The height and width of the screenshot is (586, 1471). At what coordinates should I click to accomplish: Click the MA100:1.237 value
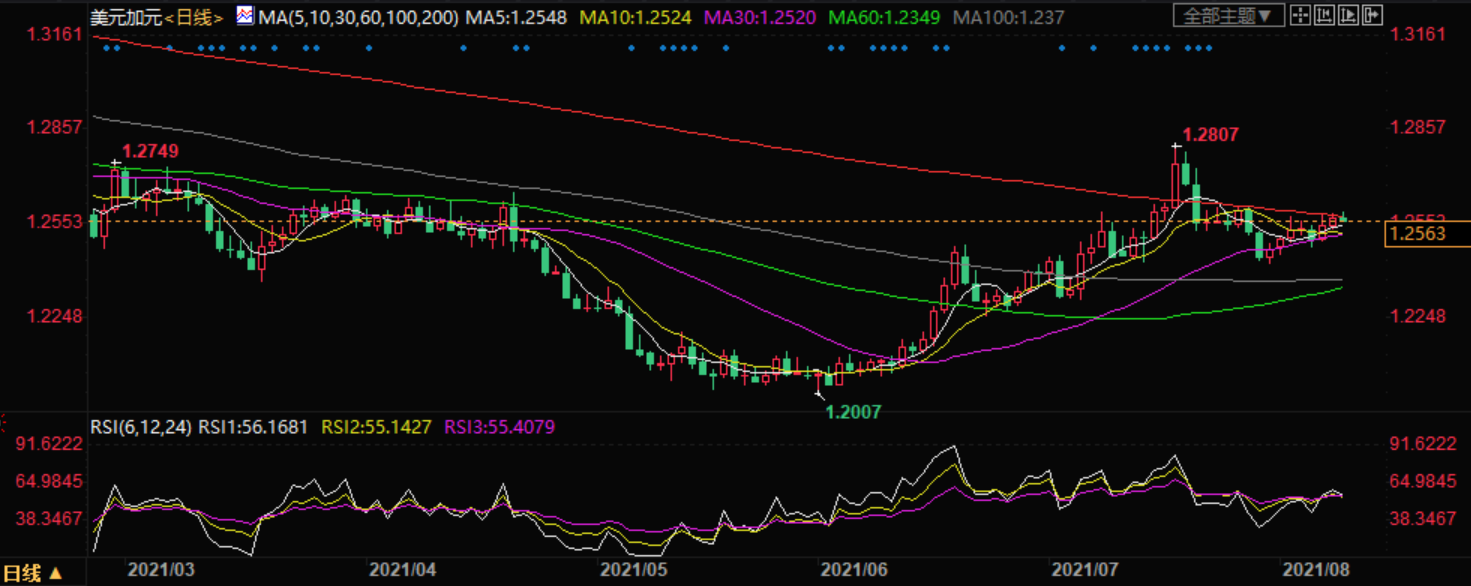1008,17
